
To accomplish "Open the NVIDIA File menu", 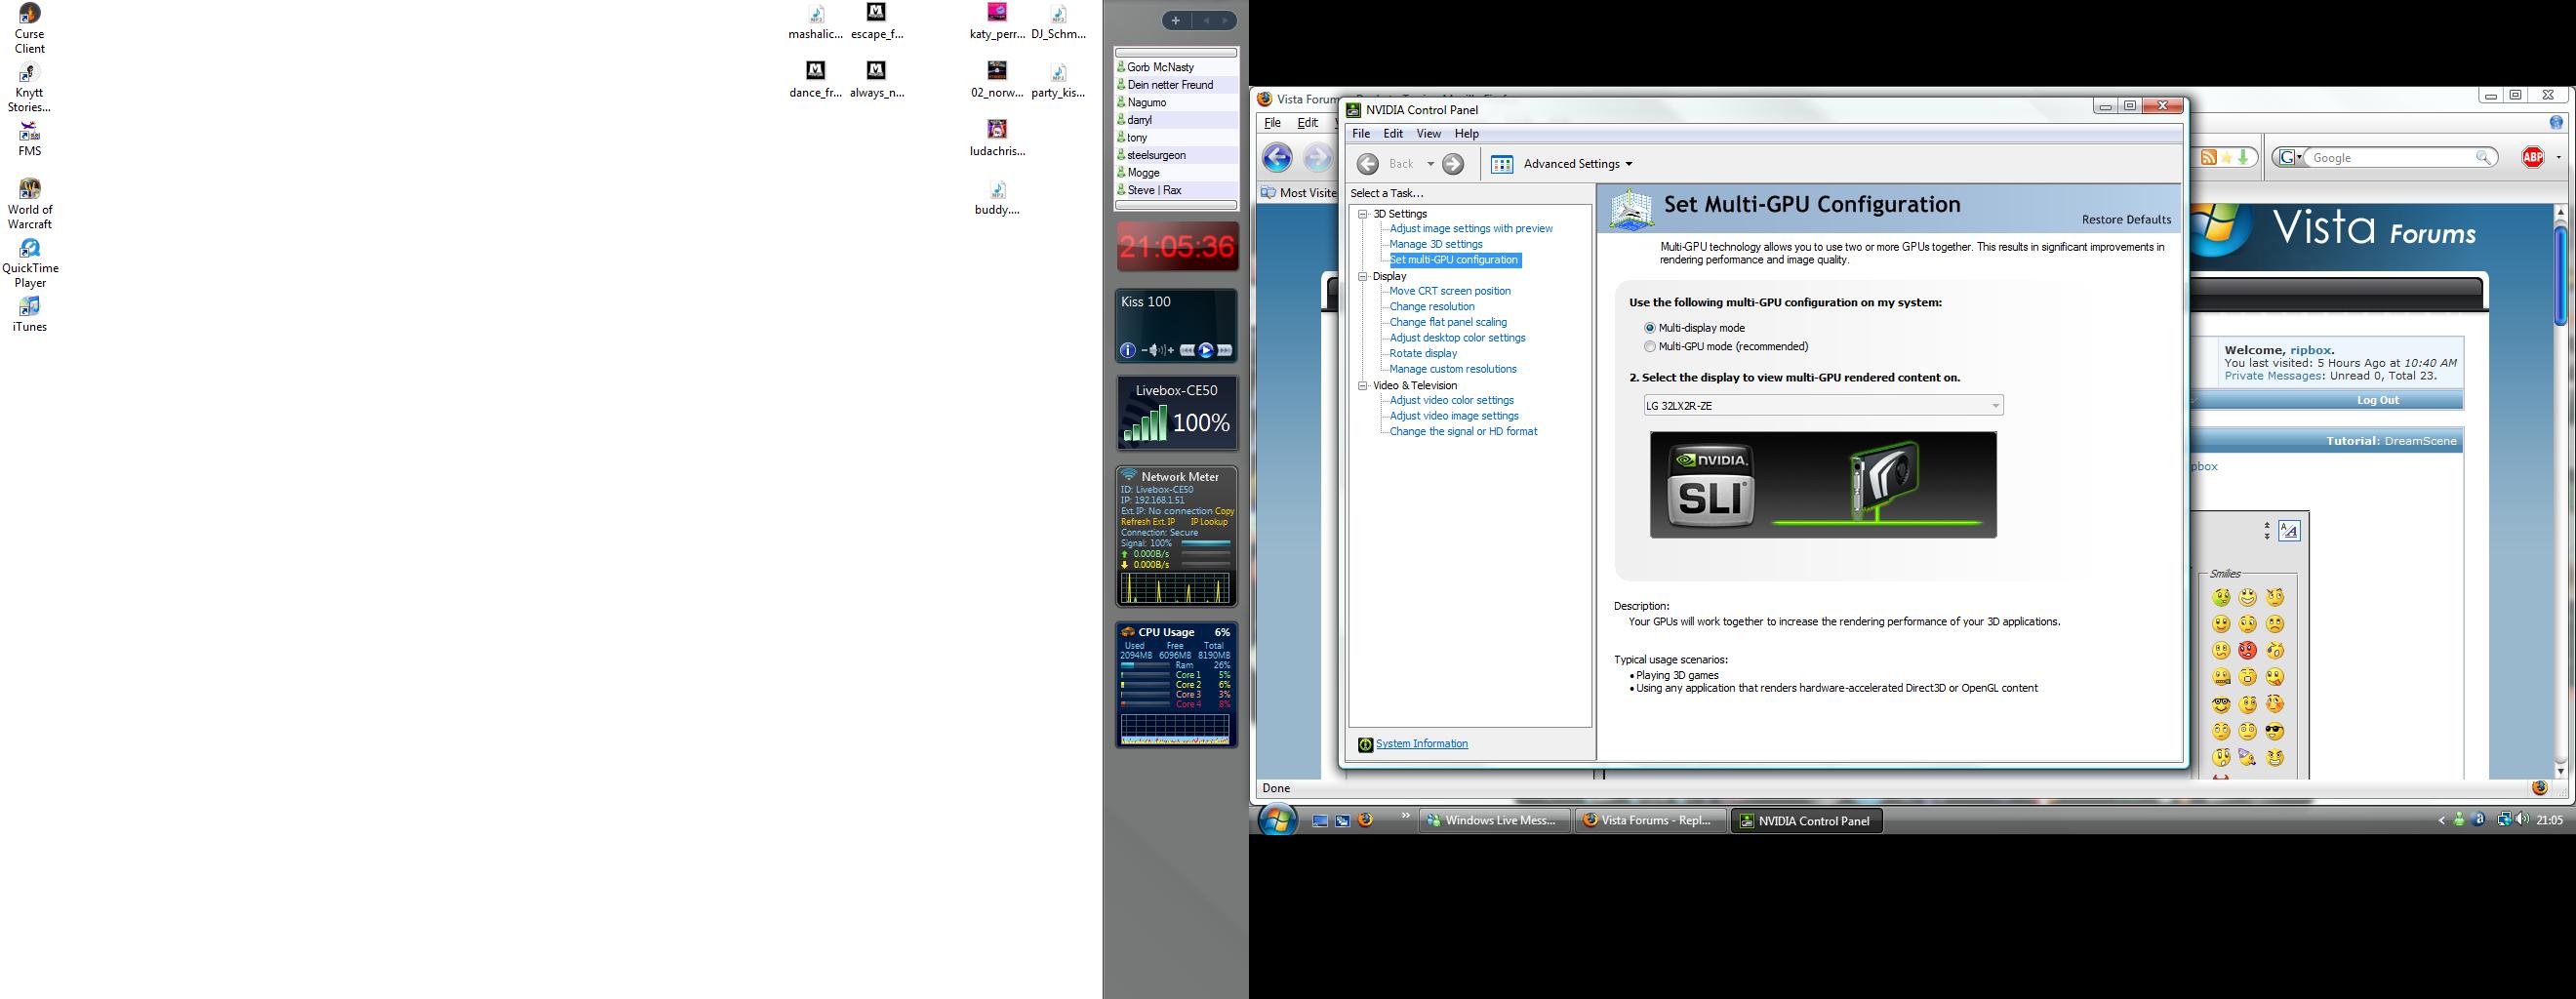I will tap(1361, 133).
